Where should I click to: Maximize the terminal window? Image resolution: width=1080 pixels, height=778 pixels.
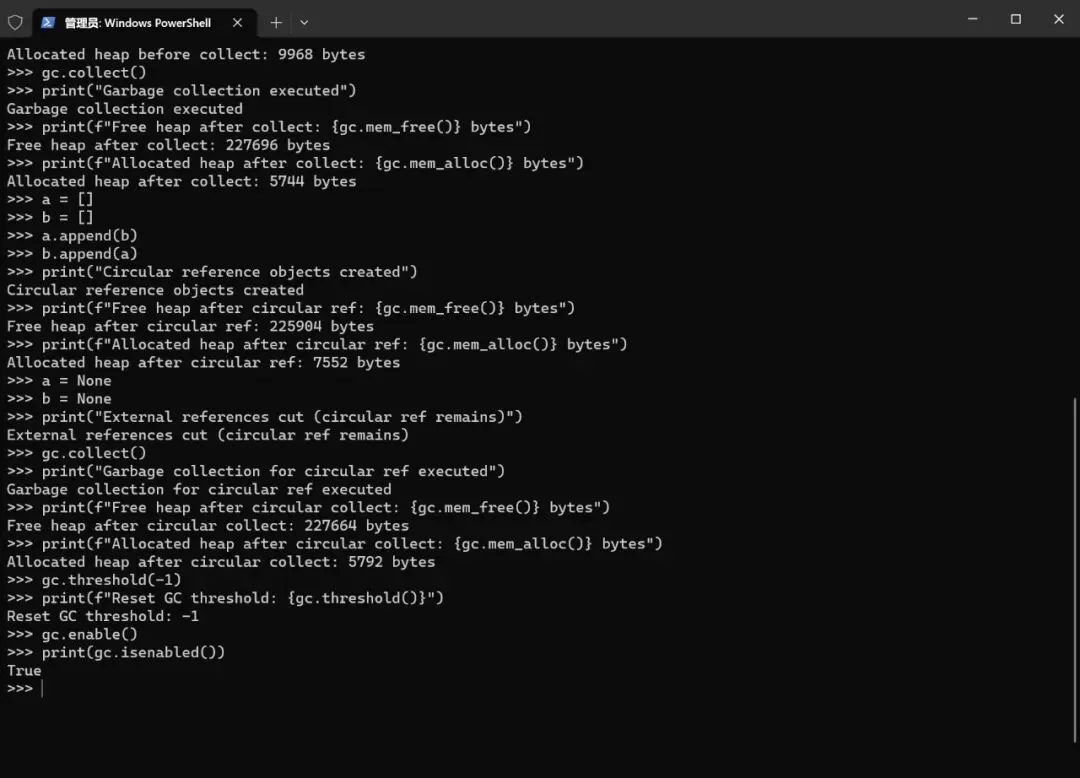click(x=1015, y=19)
